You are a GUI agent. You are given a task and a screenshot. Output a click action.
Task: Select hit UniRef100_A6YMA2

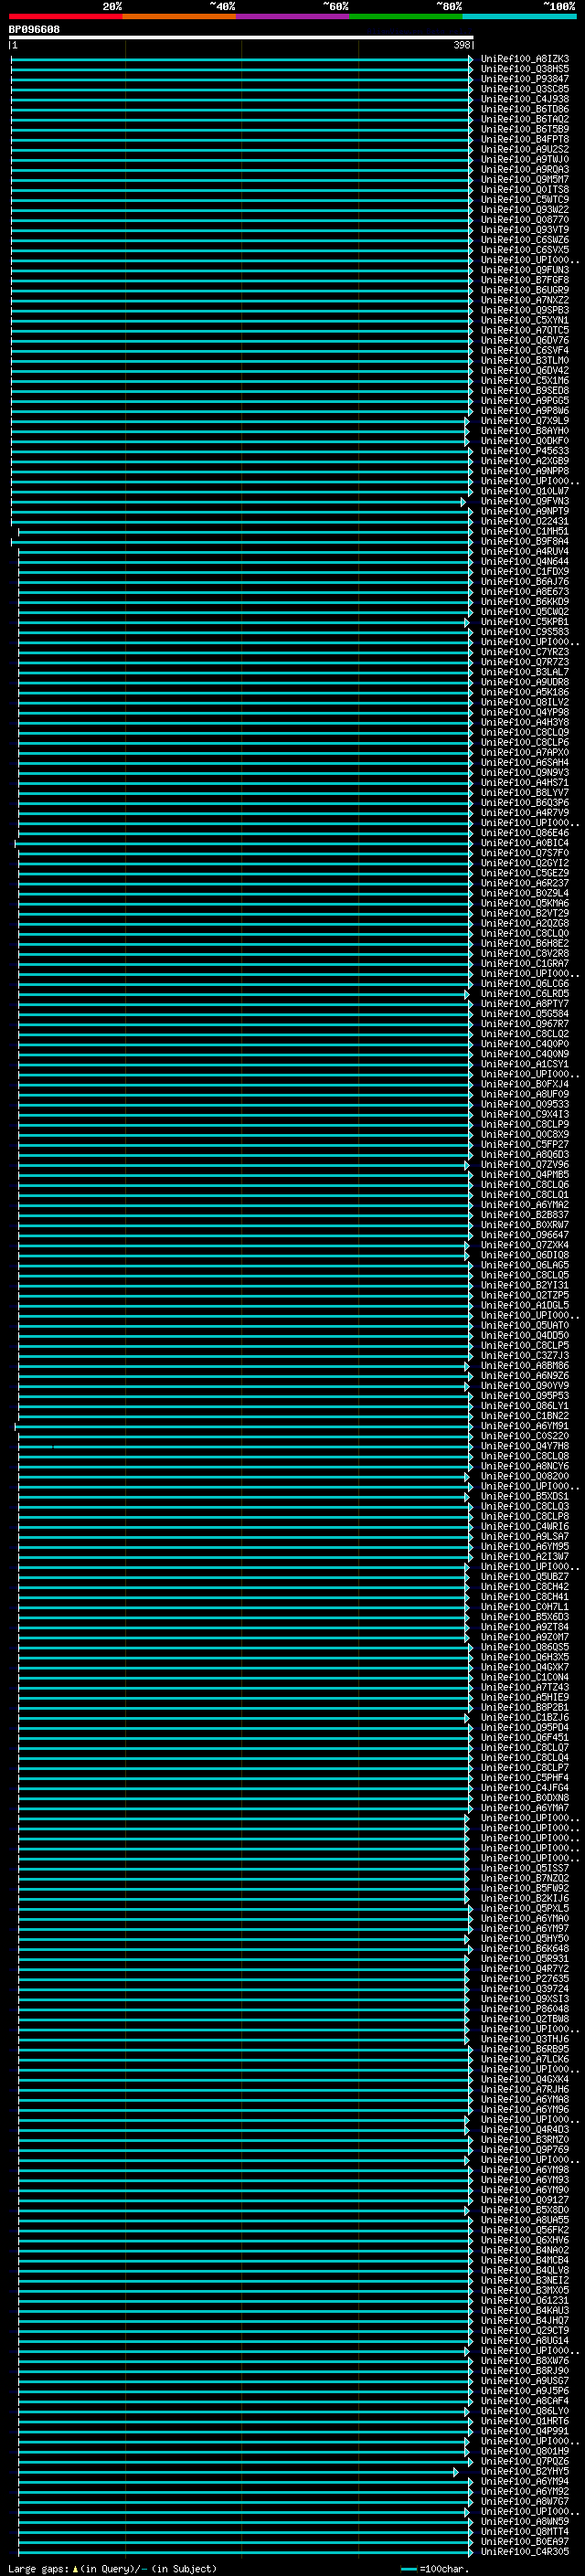(x=525, y=1205)
